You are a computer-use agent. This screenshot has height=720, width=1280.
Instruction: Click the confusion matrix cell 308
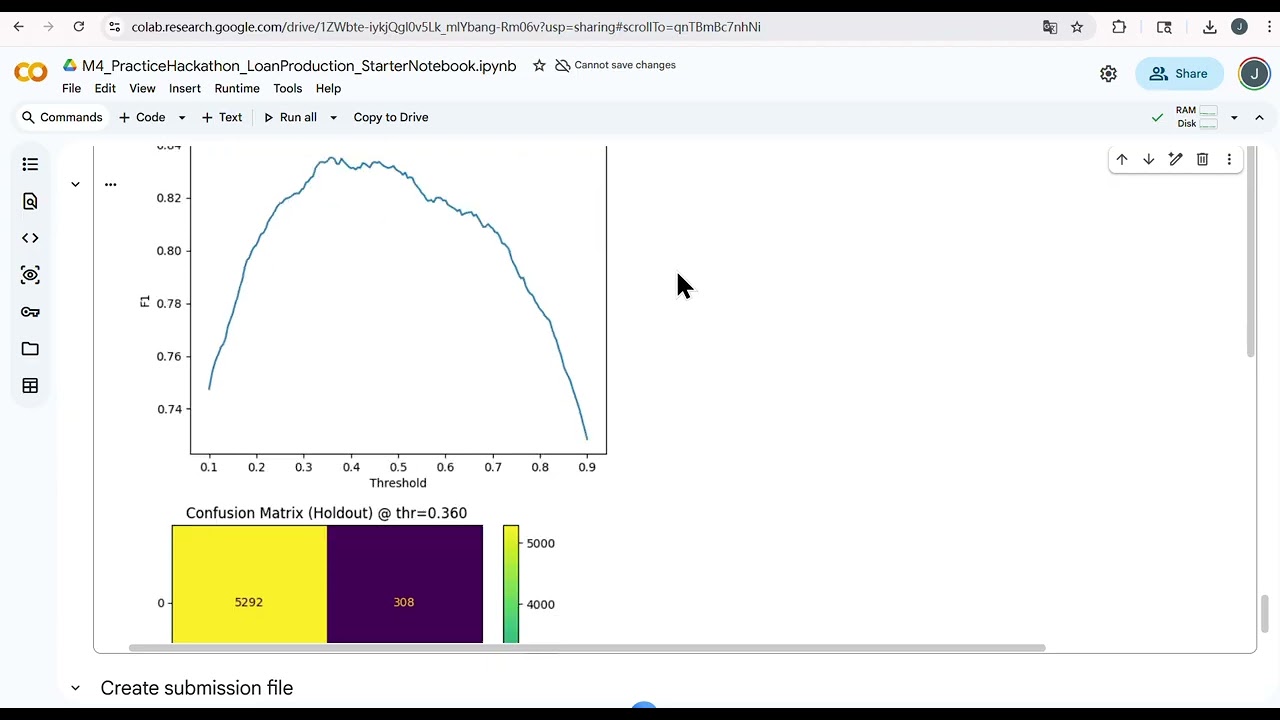[x=405, y=584]
